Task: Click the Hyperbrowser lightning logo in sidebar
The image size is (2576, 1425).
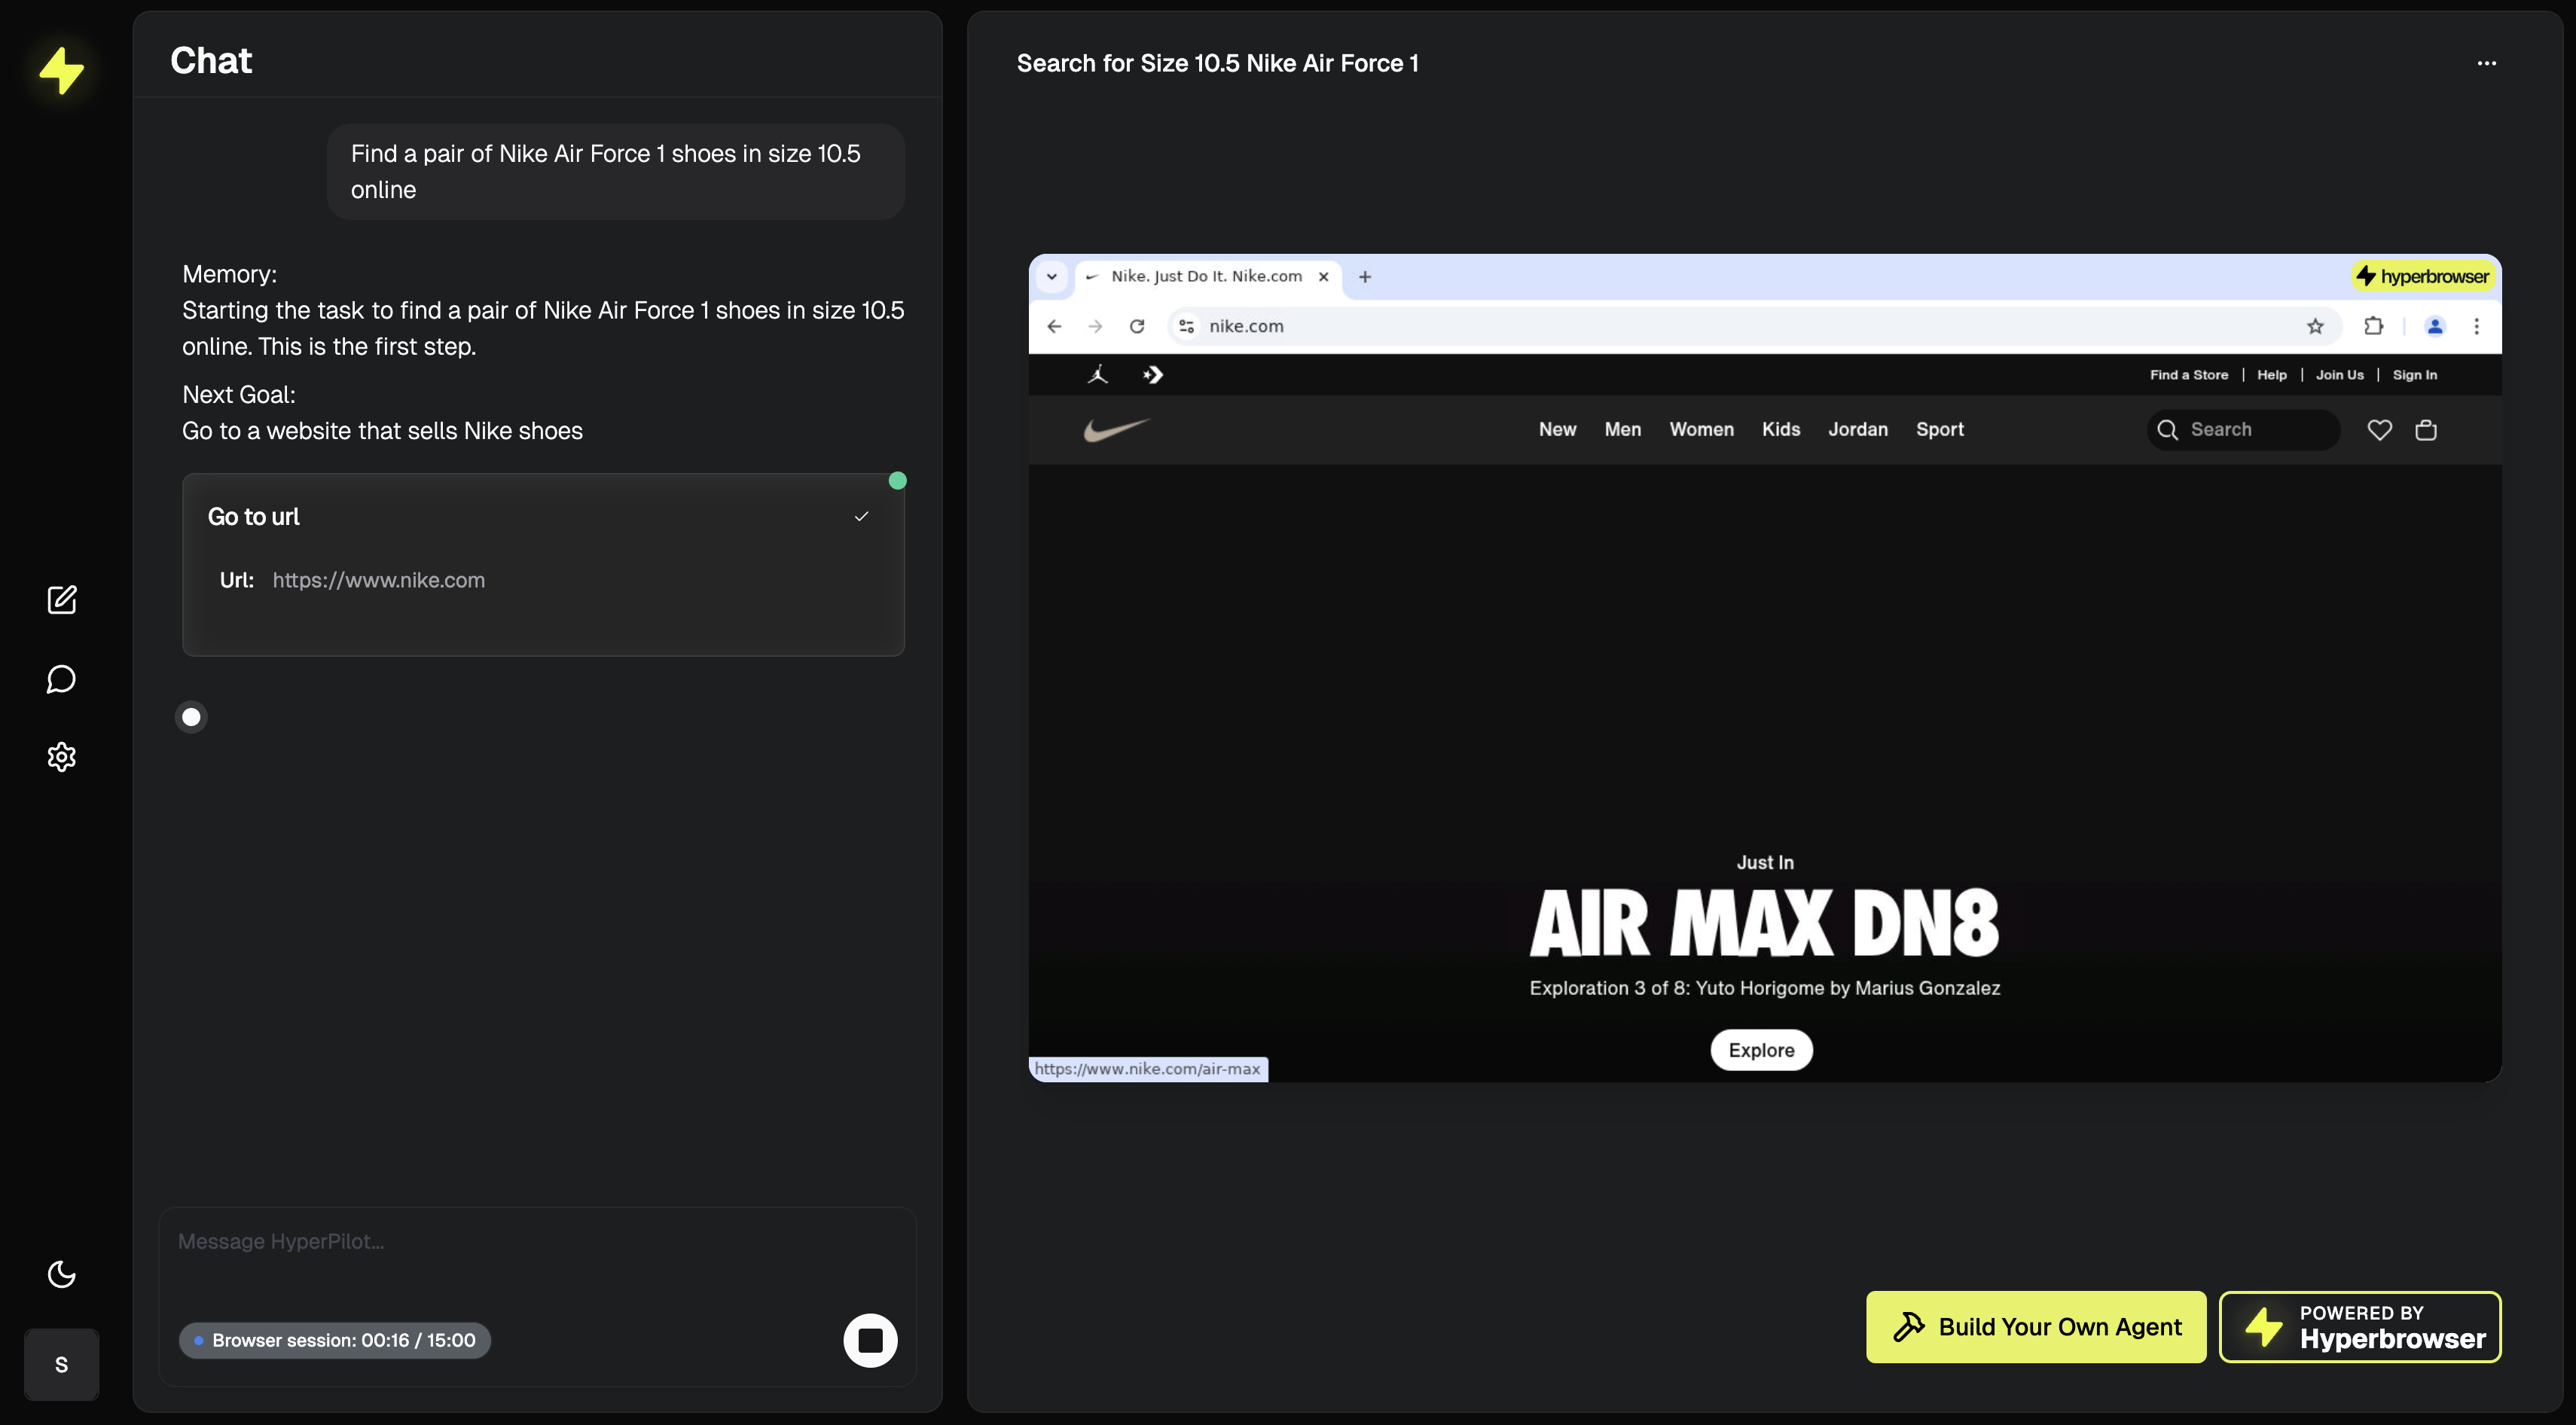Action: point(61,70)
